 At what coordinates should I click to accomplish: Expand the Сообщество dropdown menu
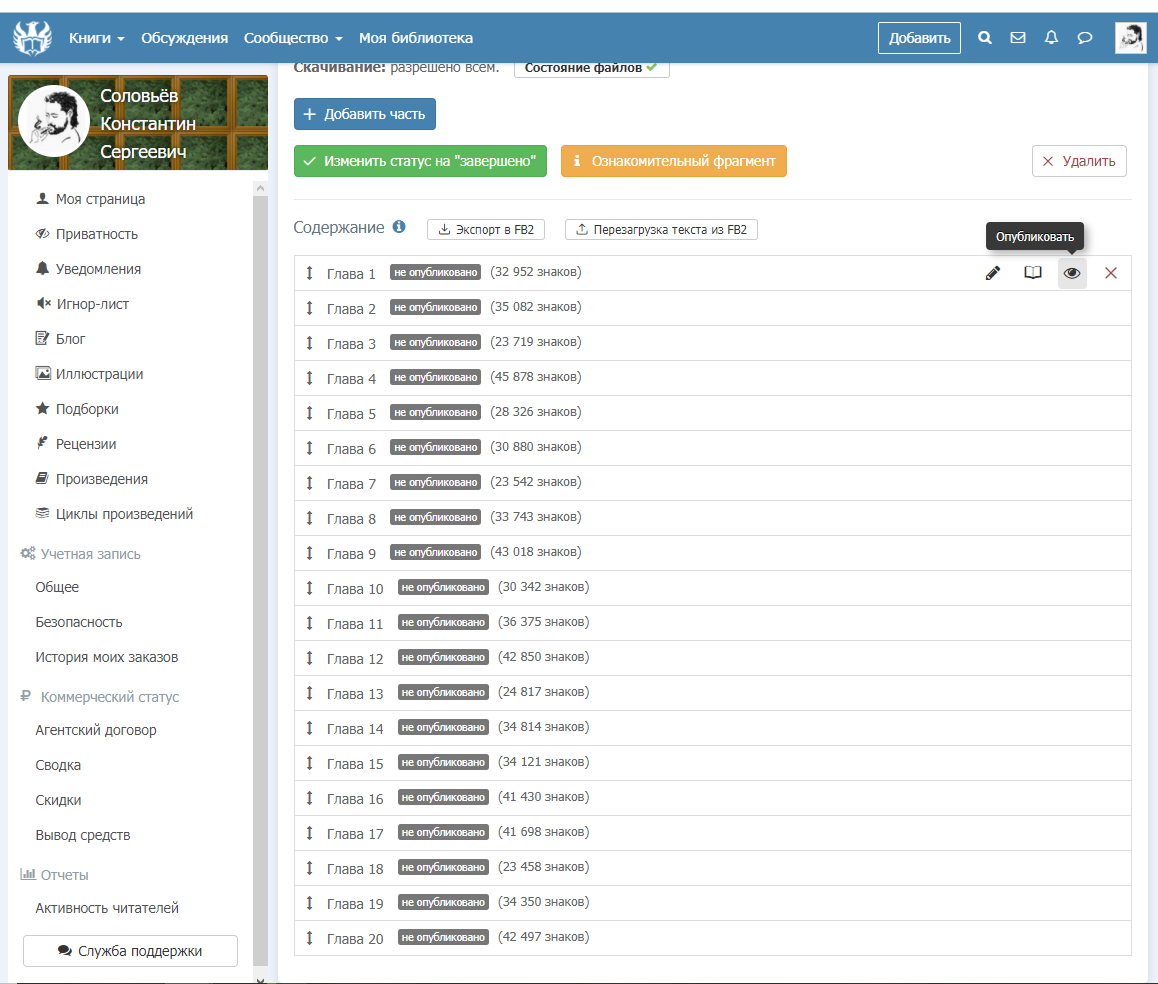coord(293,38)
